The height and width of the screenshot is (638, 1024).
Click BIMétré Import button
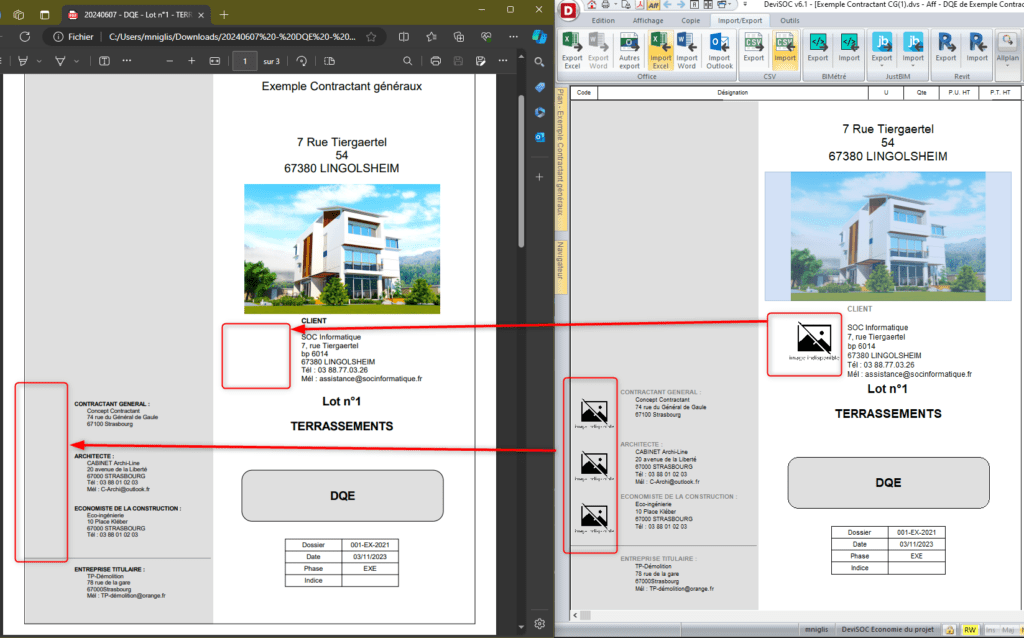click(849, 47)
